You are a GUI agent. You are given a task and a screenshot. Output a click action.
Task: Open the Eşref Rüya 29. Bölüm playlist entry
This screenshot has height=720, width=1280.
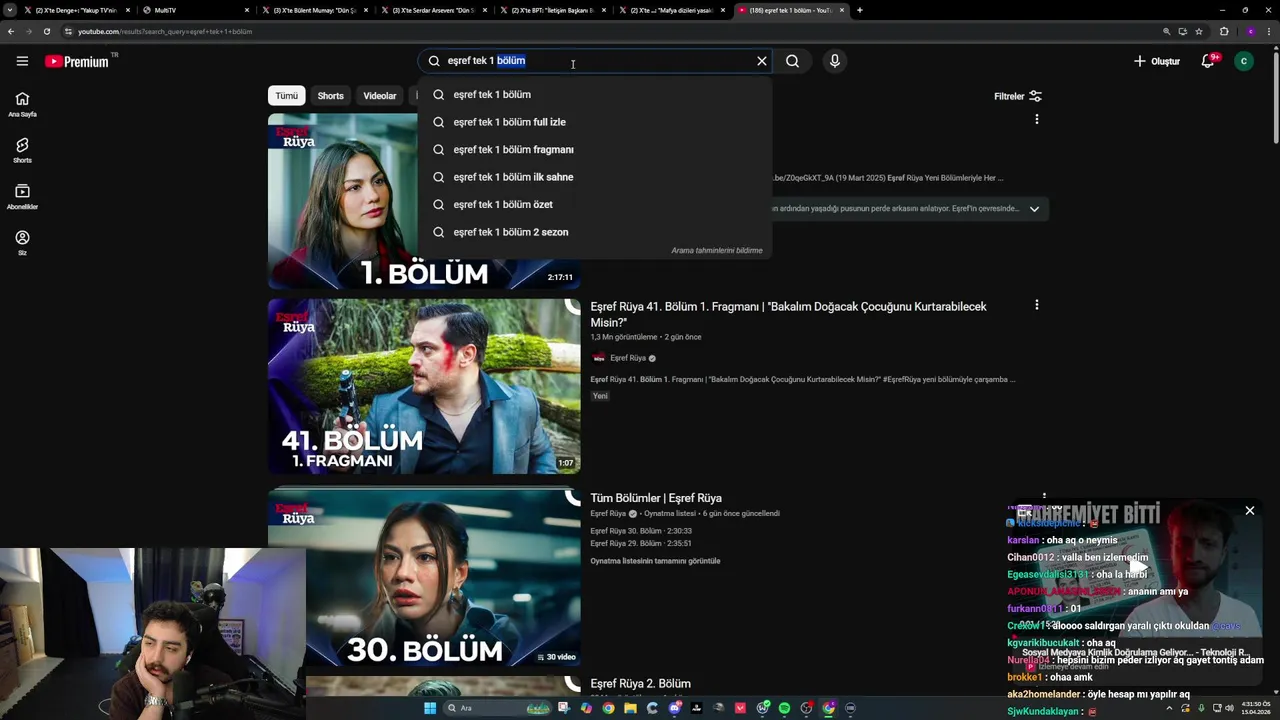641,543
